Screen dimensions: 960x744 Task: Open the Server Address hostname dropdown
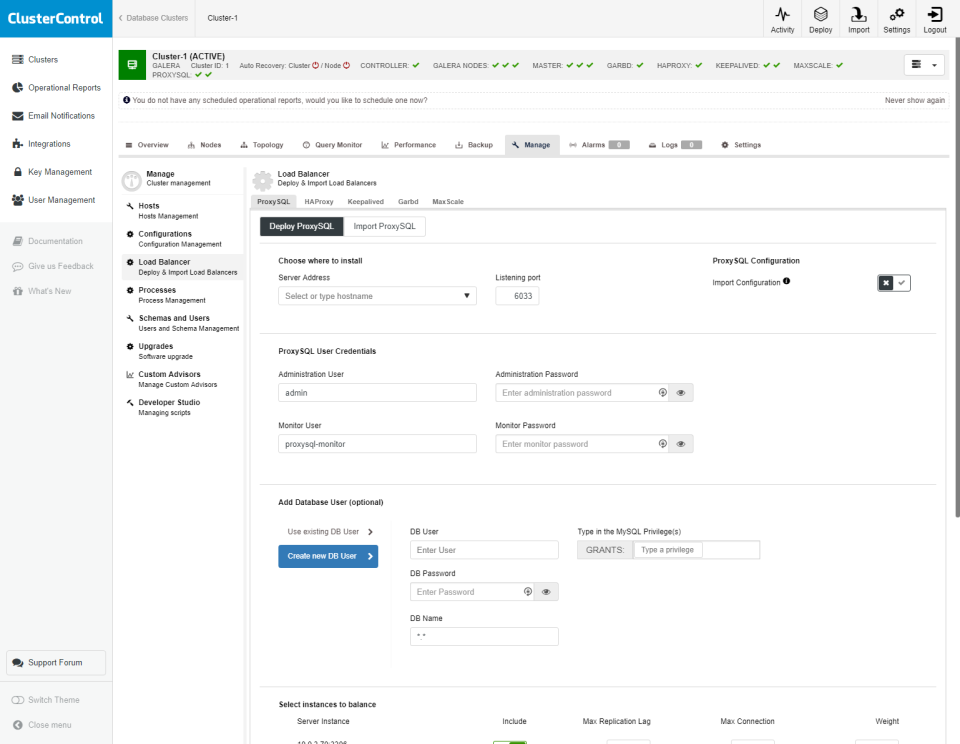(377, 296)
